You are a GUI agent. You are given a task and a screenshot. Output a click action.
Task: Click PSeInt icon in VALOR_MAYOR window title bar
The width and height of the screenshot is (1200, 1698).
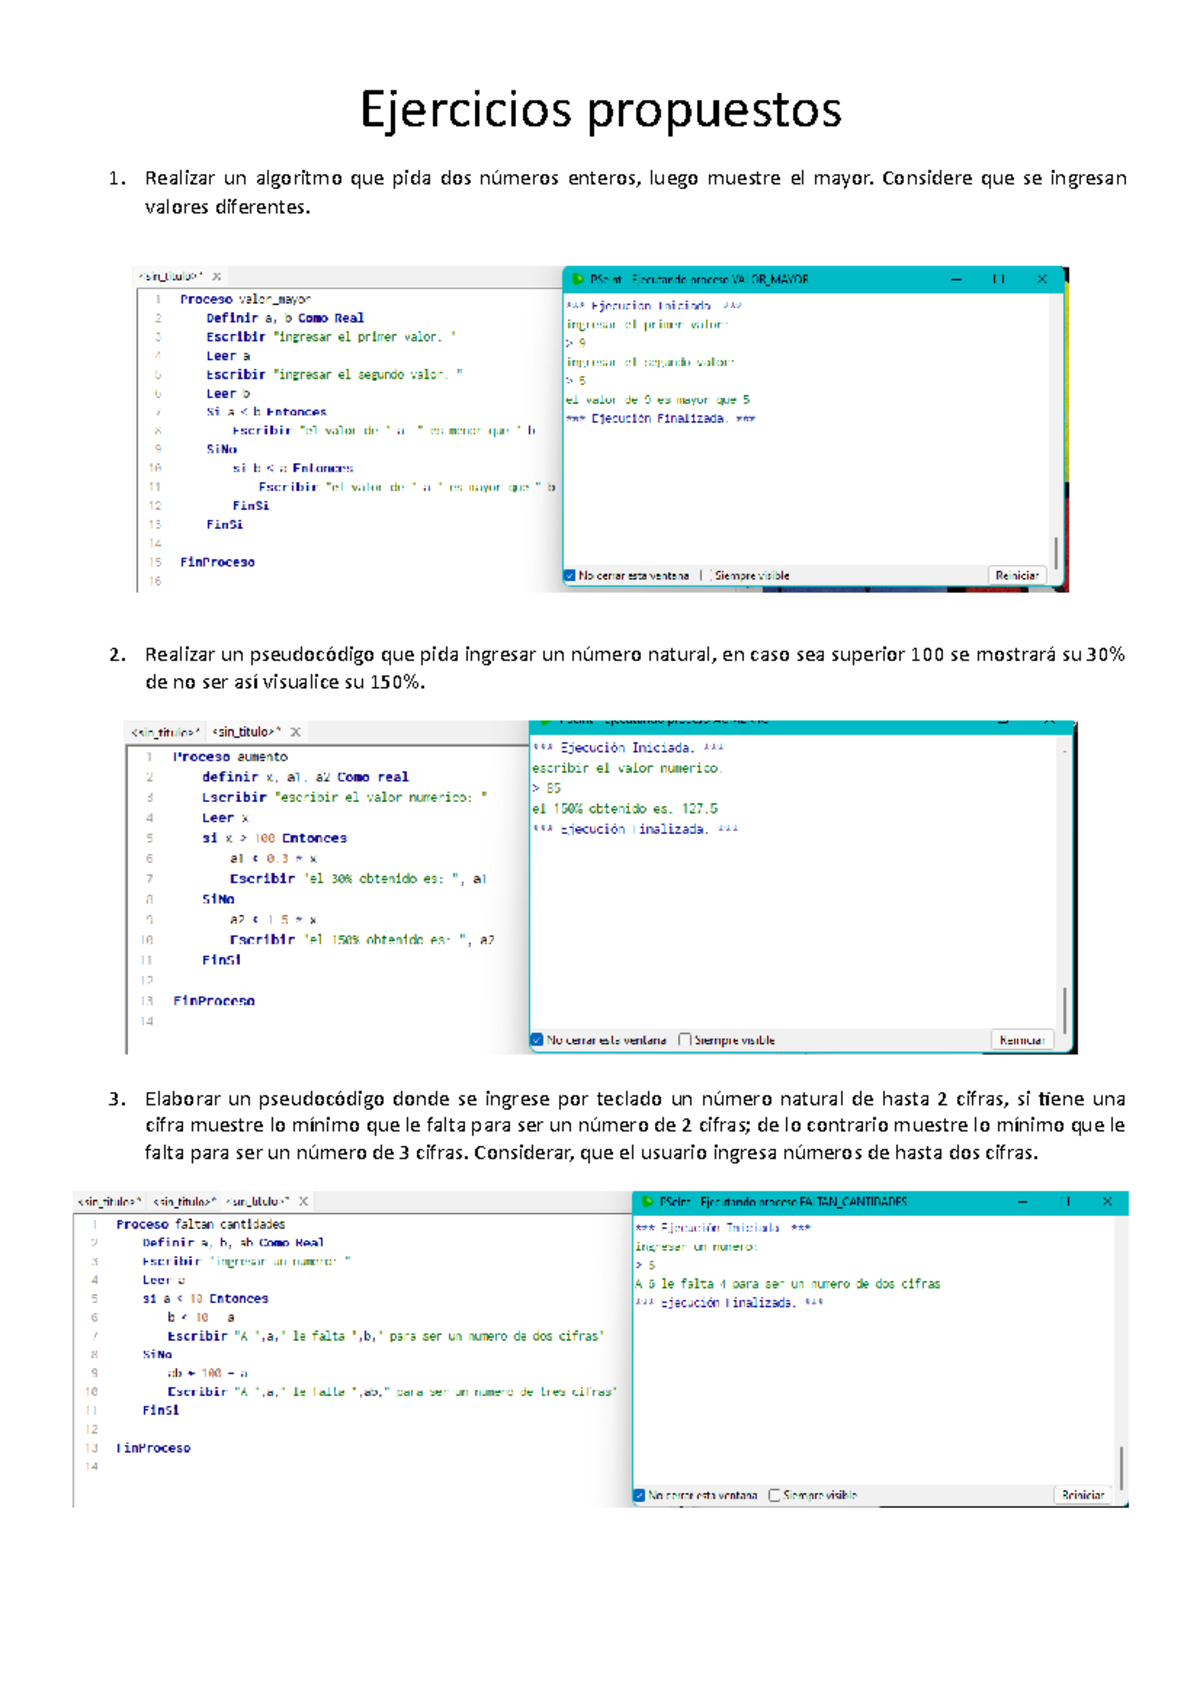click(576, 280)
